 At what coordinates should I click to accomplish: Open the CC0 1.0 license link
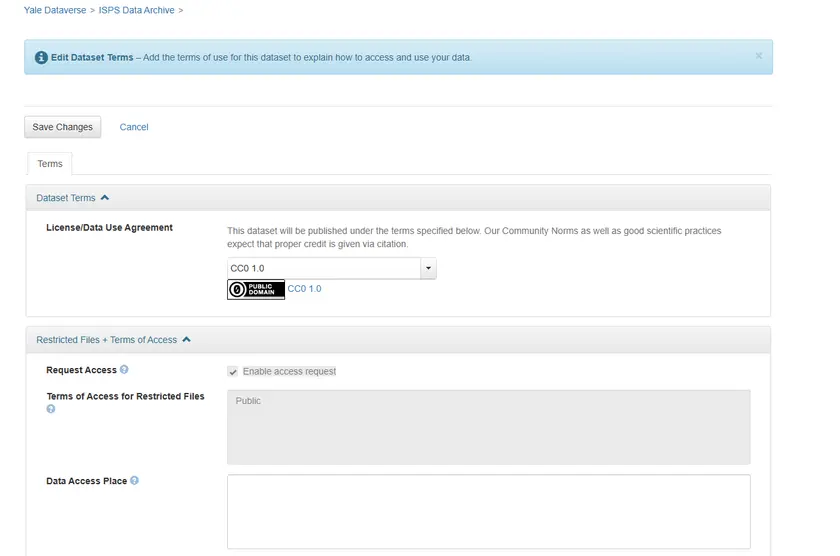click(x=304, y=289)
